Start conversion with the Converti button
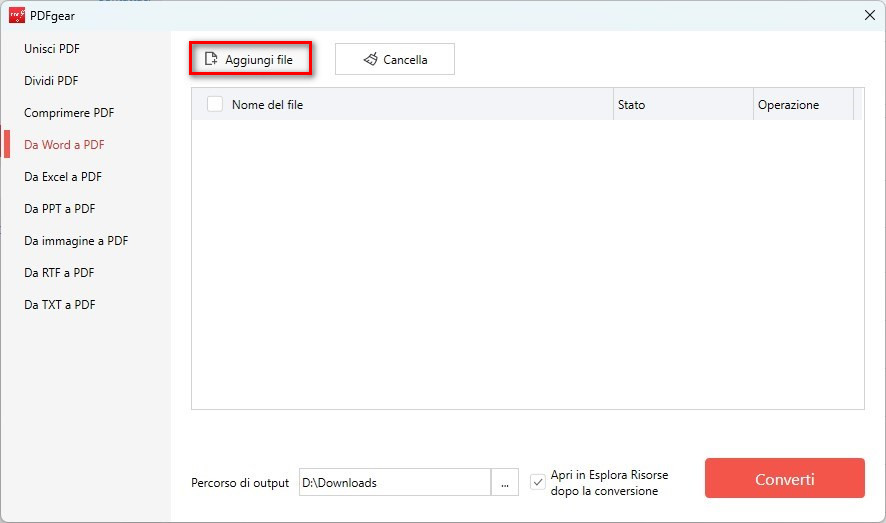Screen dimensions: 886x523 (784, 478)
